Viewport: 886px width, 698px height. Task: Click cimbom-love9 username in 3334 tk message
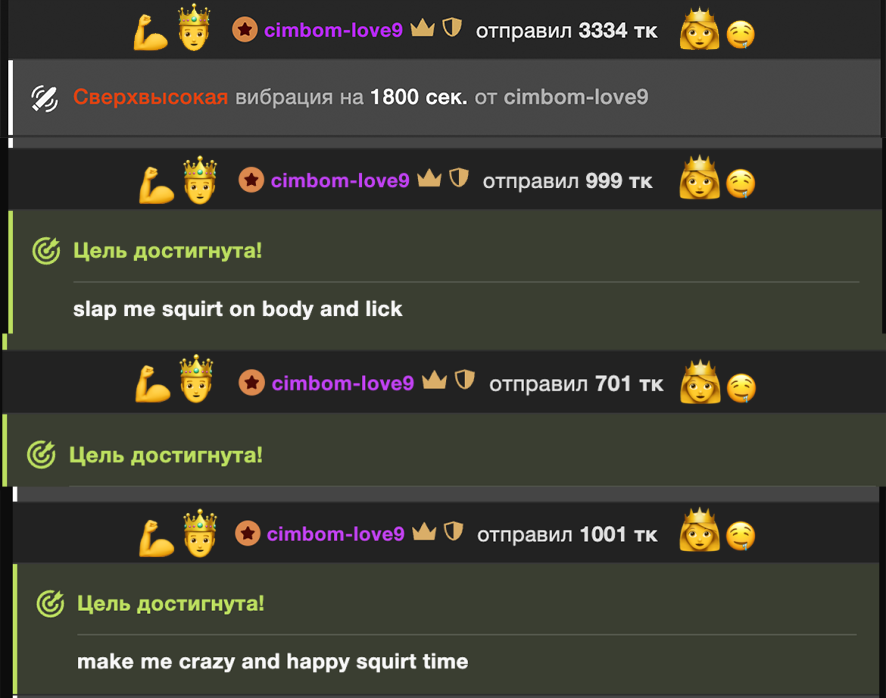point(333,30)
